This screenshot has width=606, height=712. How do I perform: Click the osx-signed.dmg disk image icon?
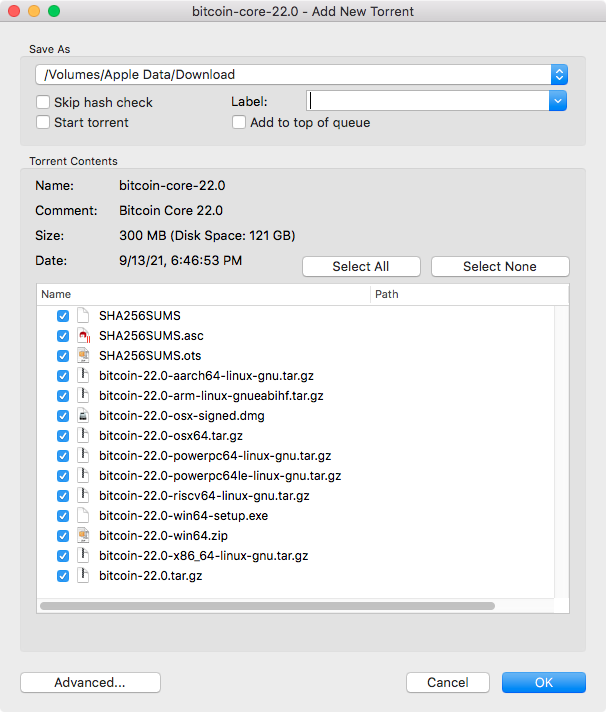[x=83, y=415]
